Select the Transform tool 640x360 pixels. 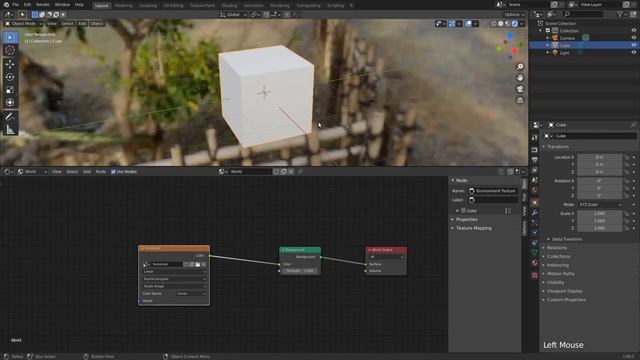10,102
